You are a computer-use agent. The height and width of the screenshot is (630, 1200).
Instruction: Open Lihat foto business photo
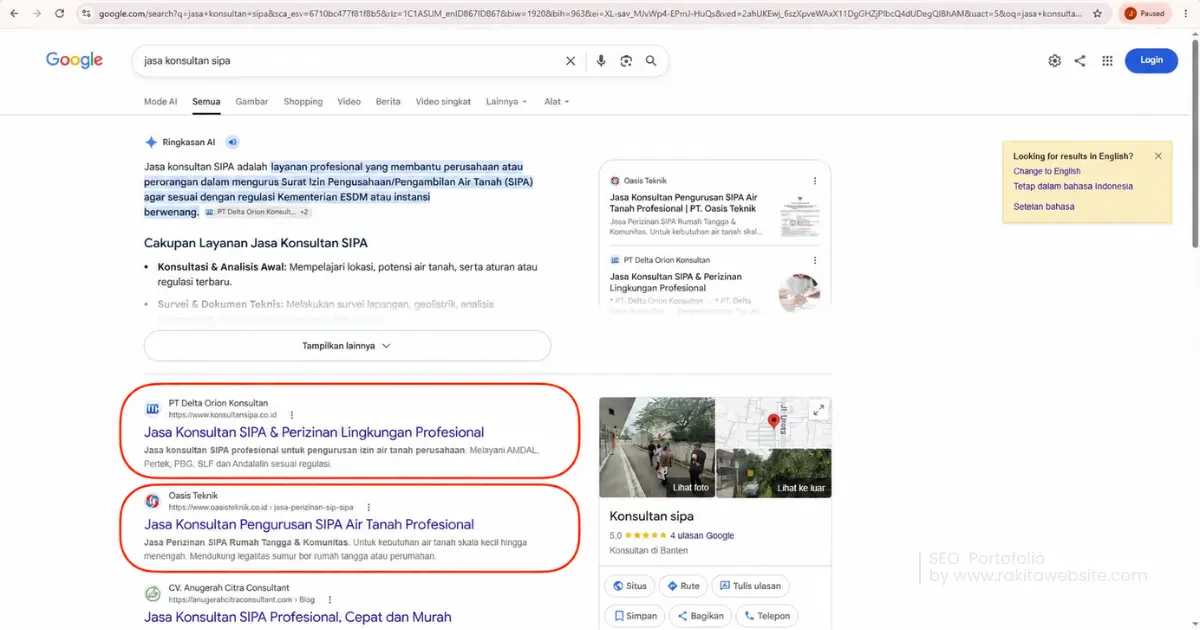[x=657, y=447]
